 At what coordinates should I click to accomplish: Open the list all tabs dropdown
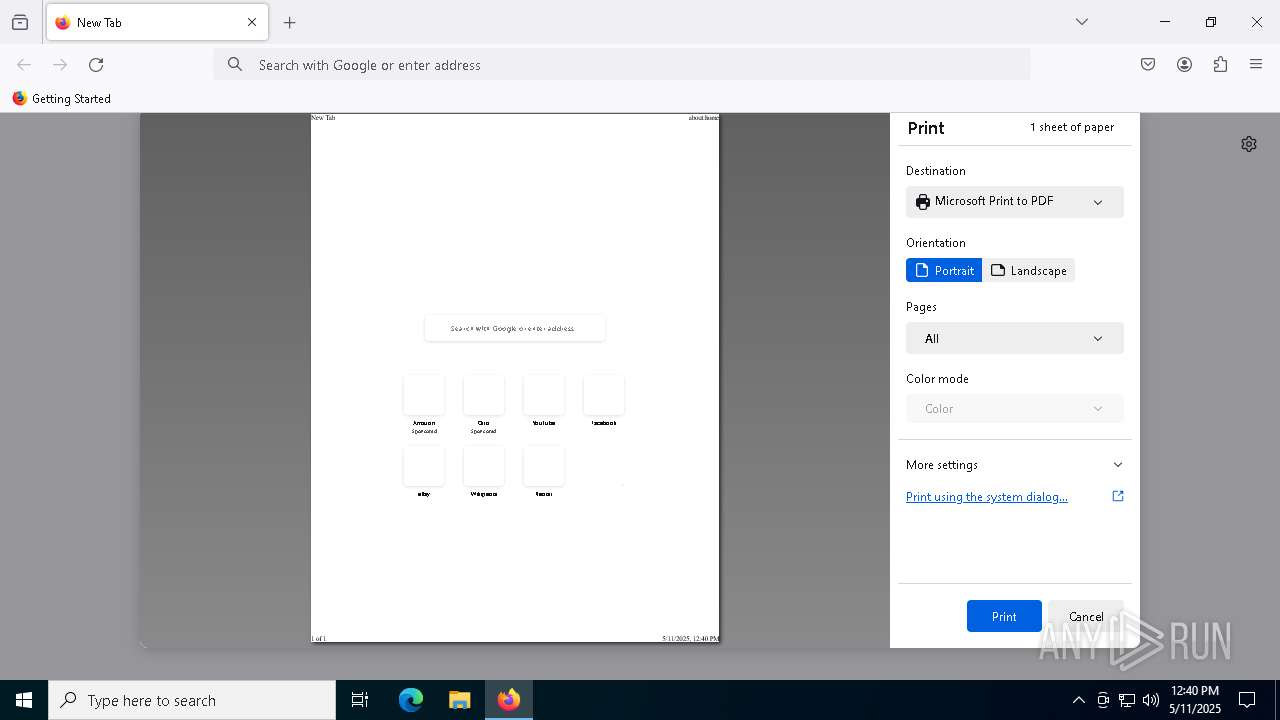(x=1082, y=22)
